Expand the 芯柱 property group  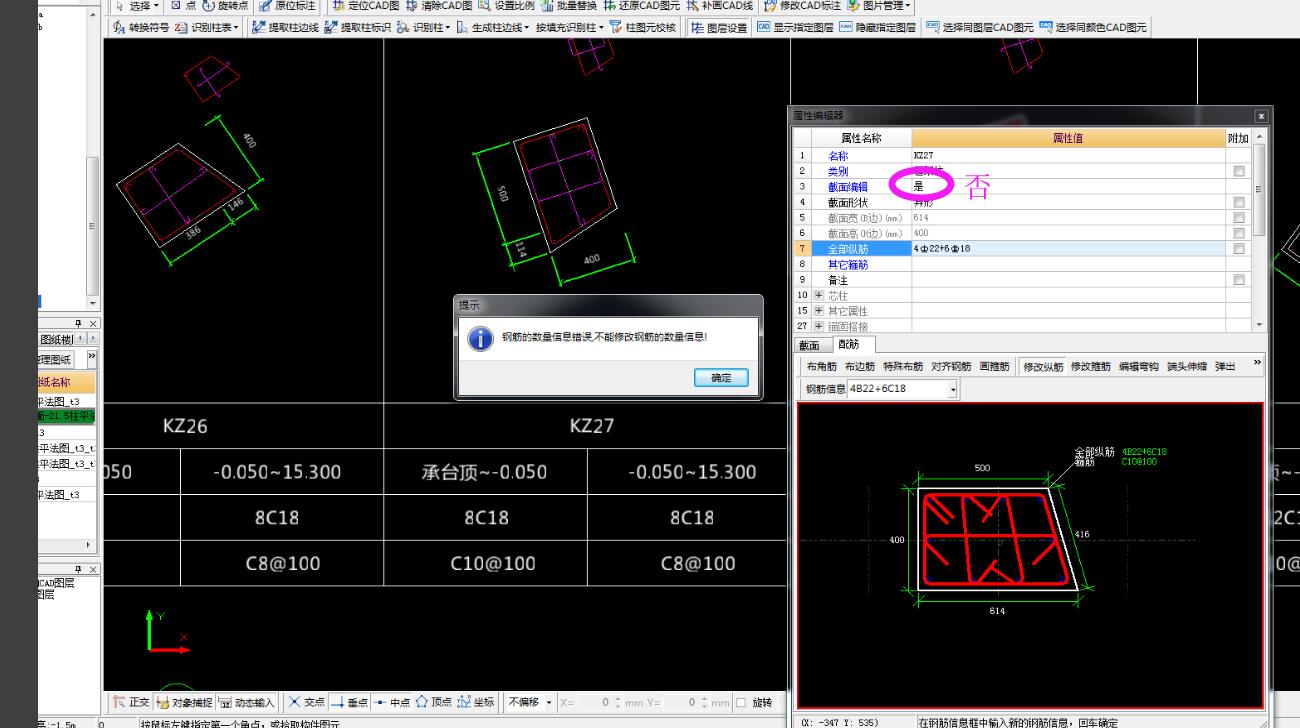coord(820,295)
